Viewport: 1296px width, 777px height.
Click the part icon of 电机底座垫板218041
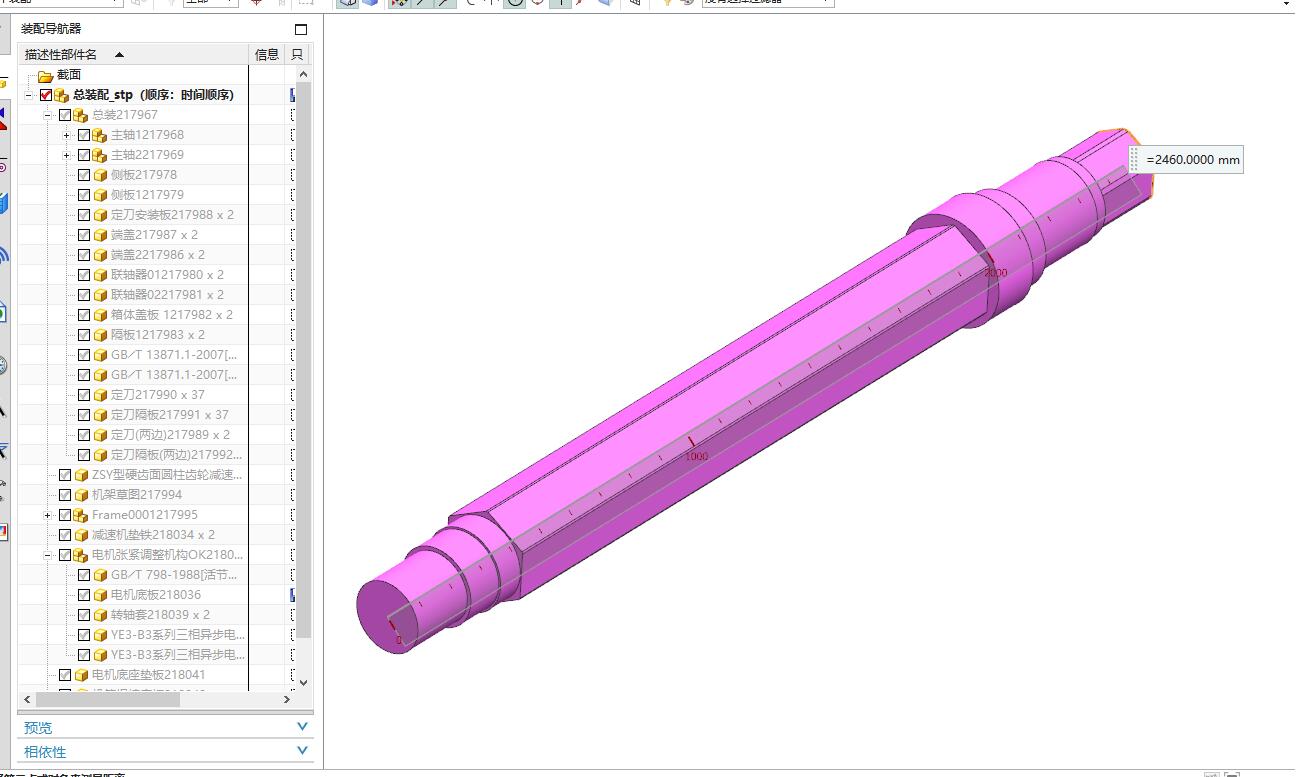click(x=81, y=675)
